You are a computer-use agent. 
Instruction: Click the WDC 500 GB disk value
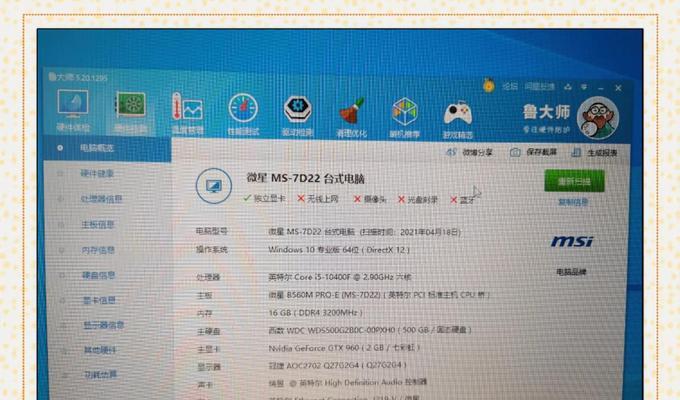370,330
